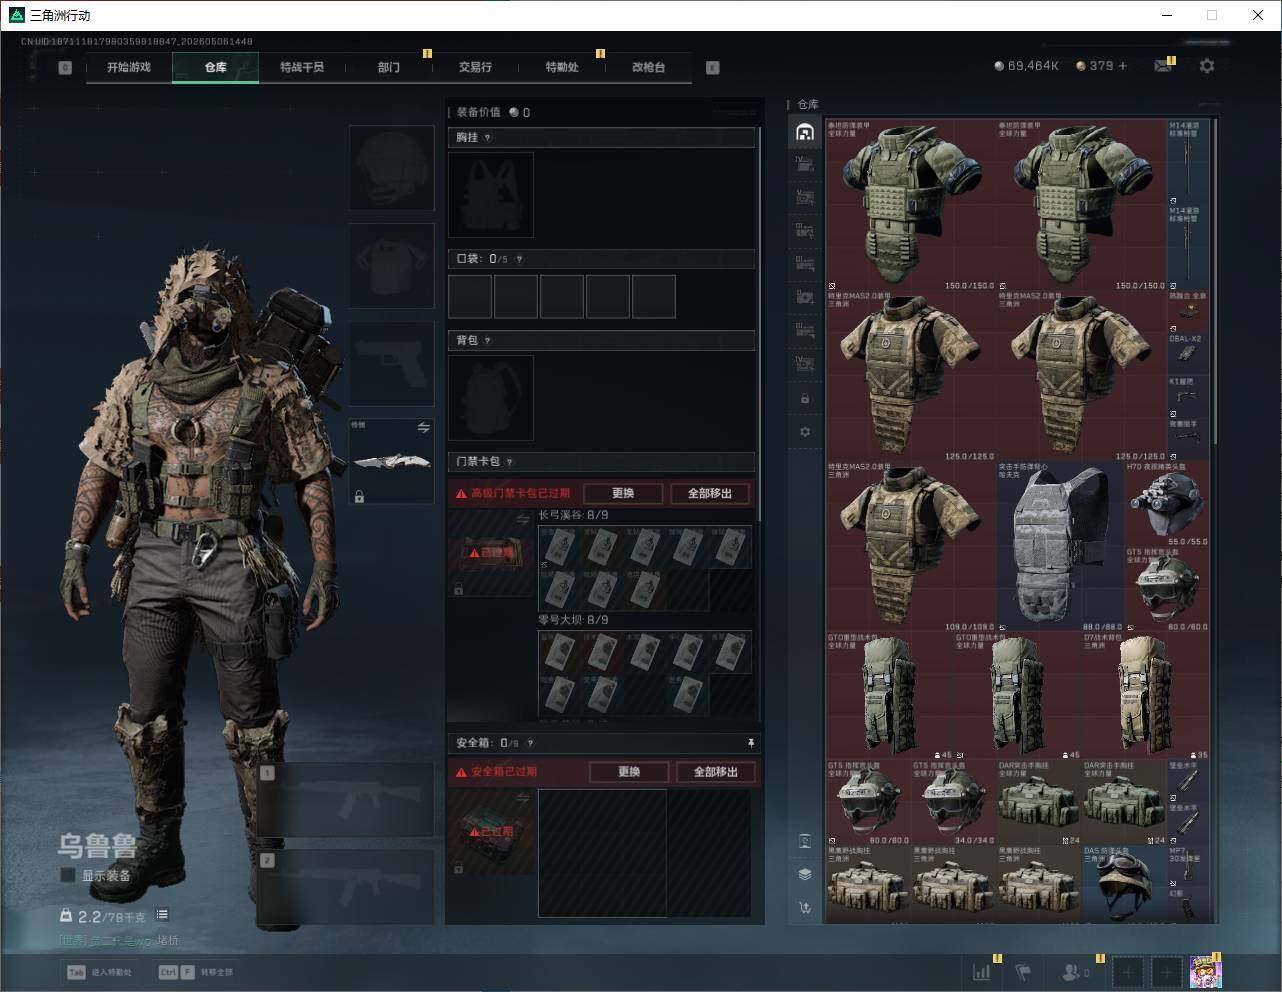Select the H70 night vision helmet 55.0/55.0

pyautogui.click(x=1167, y=504)
